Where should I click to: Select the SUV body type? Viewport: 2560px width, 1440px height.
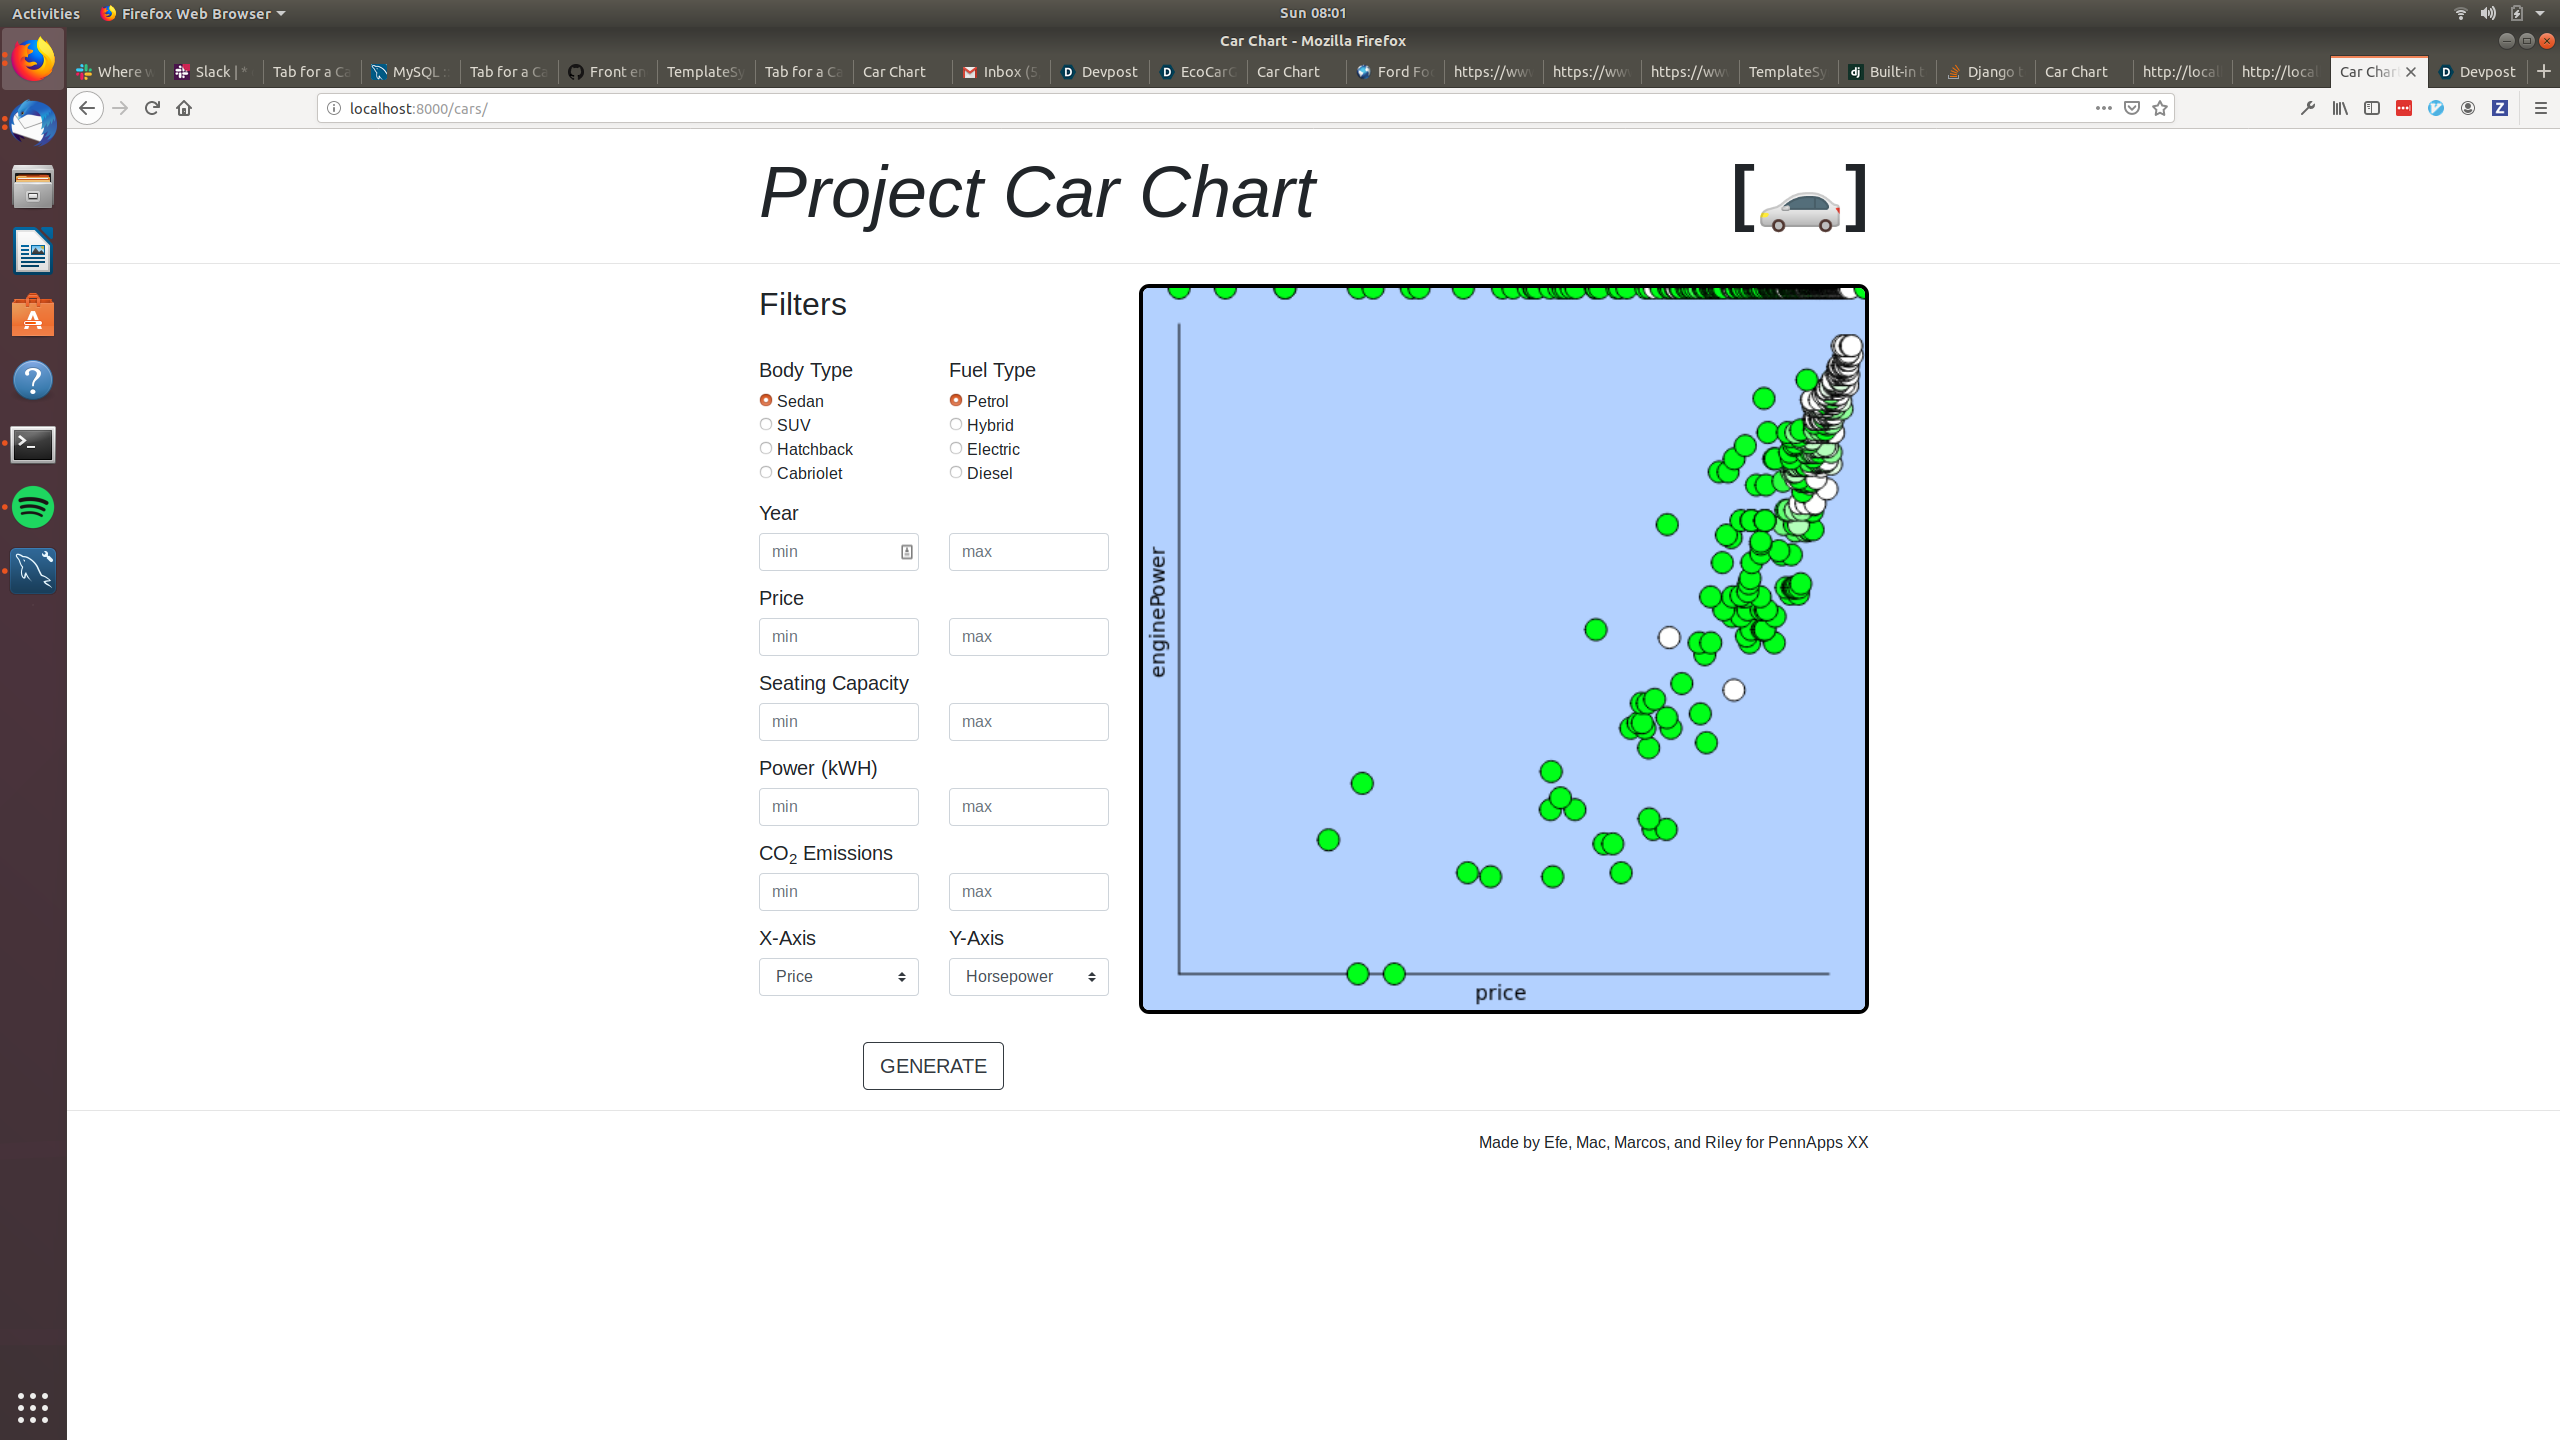point(766,425)
